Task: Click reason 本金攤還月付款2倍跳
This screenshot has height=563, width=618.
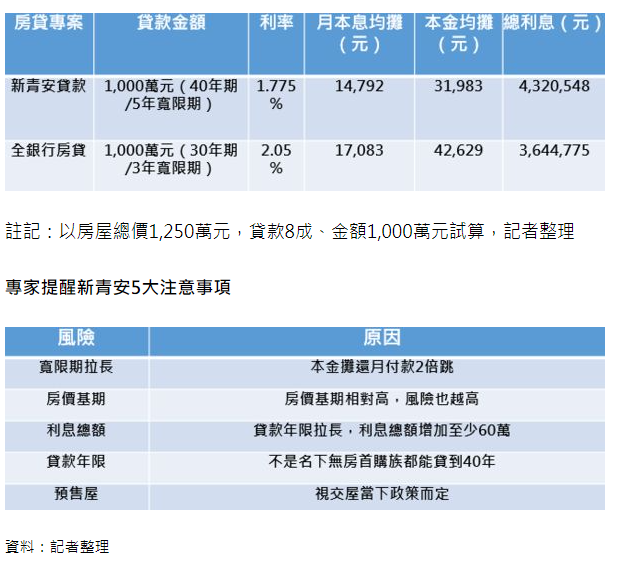Action: [382, 367]
